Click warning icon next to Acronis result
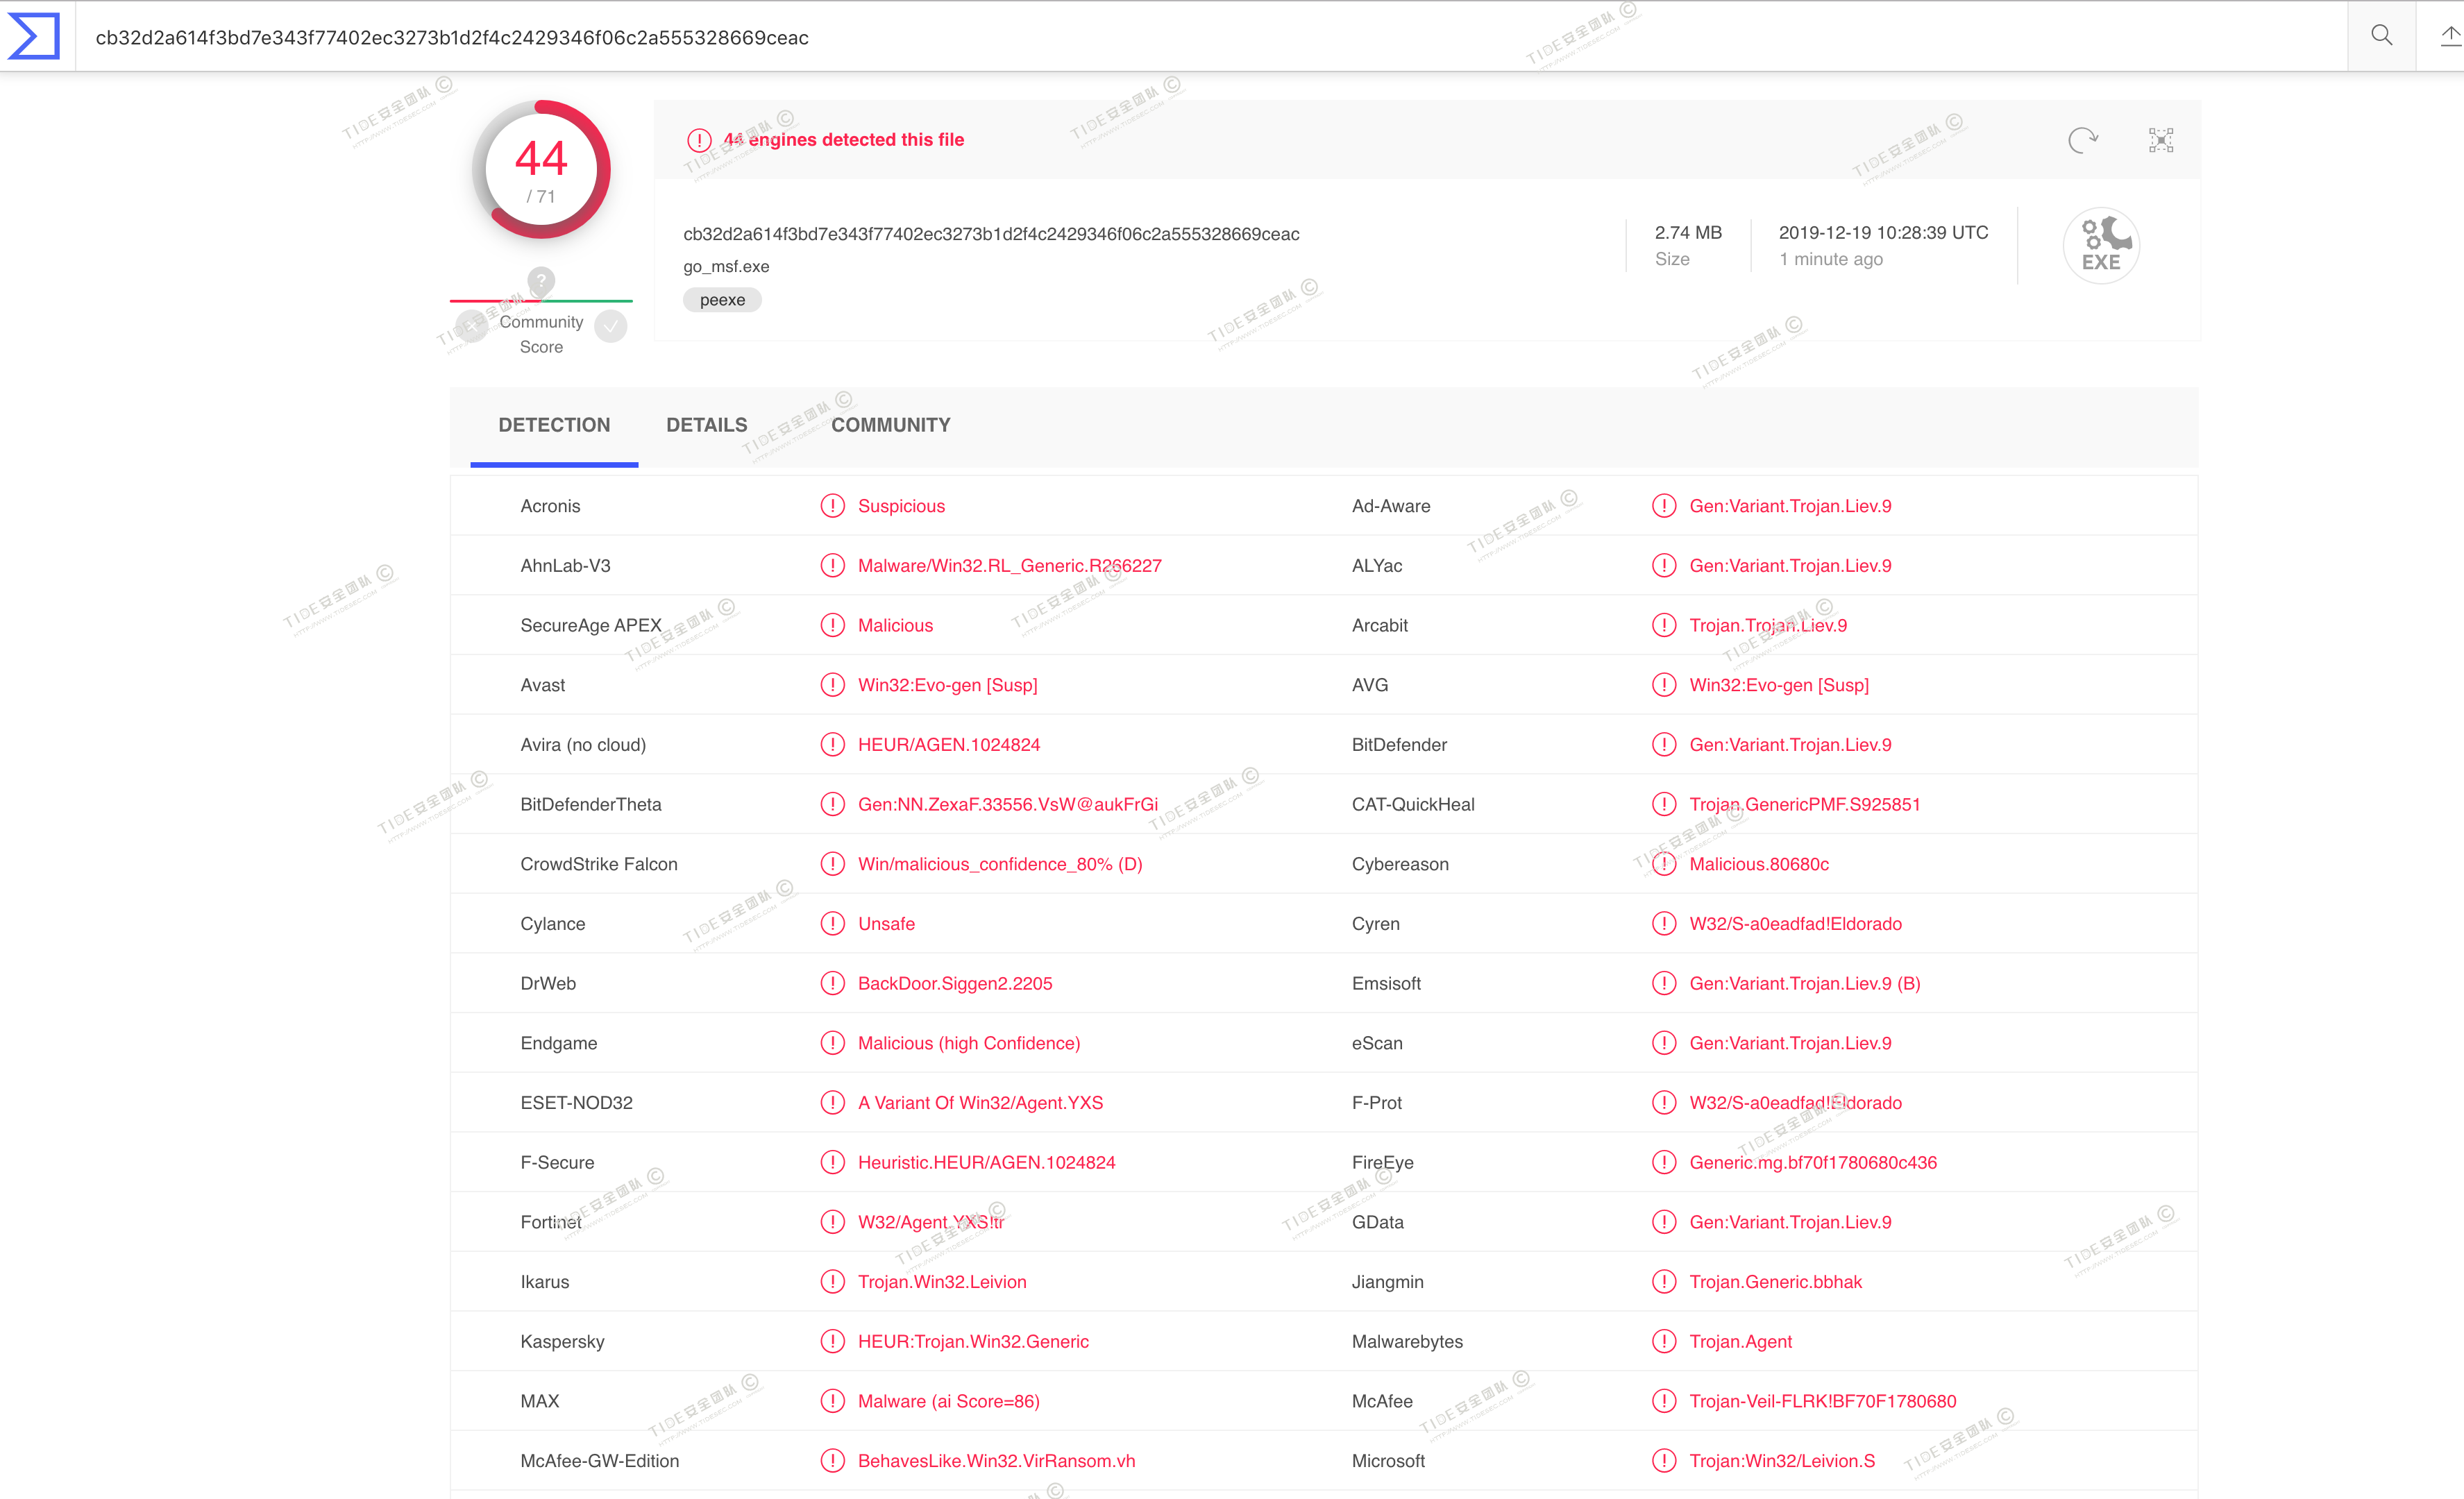 coord(832,506)
